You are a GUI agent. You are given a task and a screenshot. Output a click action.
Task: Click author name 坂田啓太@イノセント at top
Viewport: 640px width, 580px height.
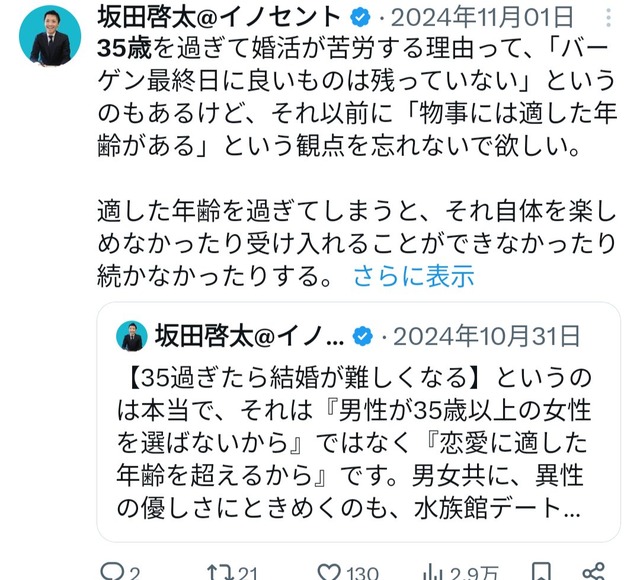click(219, 17)
